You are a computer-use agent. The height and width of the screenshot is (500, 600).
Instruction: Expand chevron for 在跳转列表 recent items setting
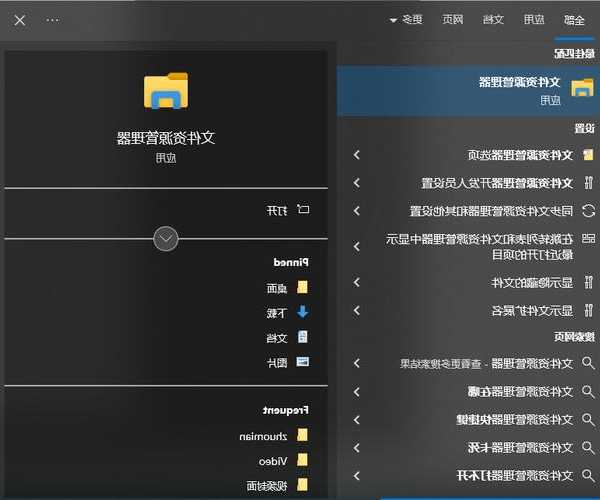point(357,246)
